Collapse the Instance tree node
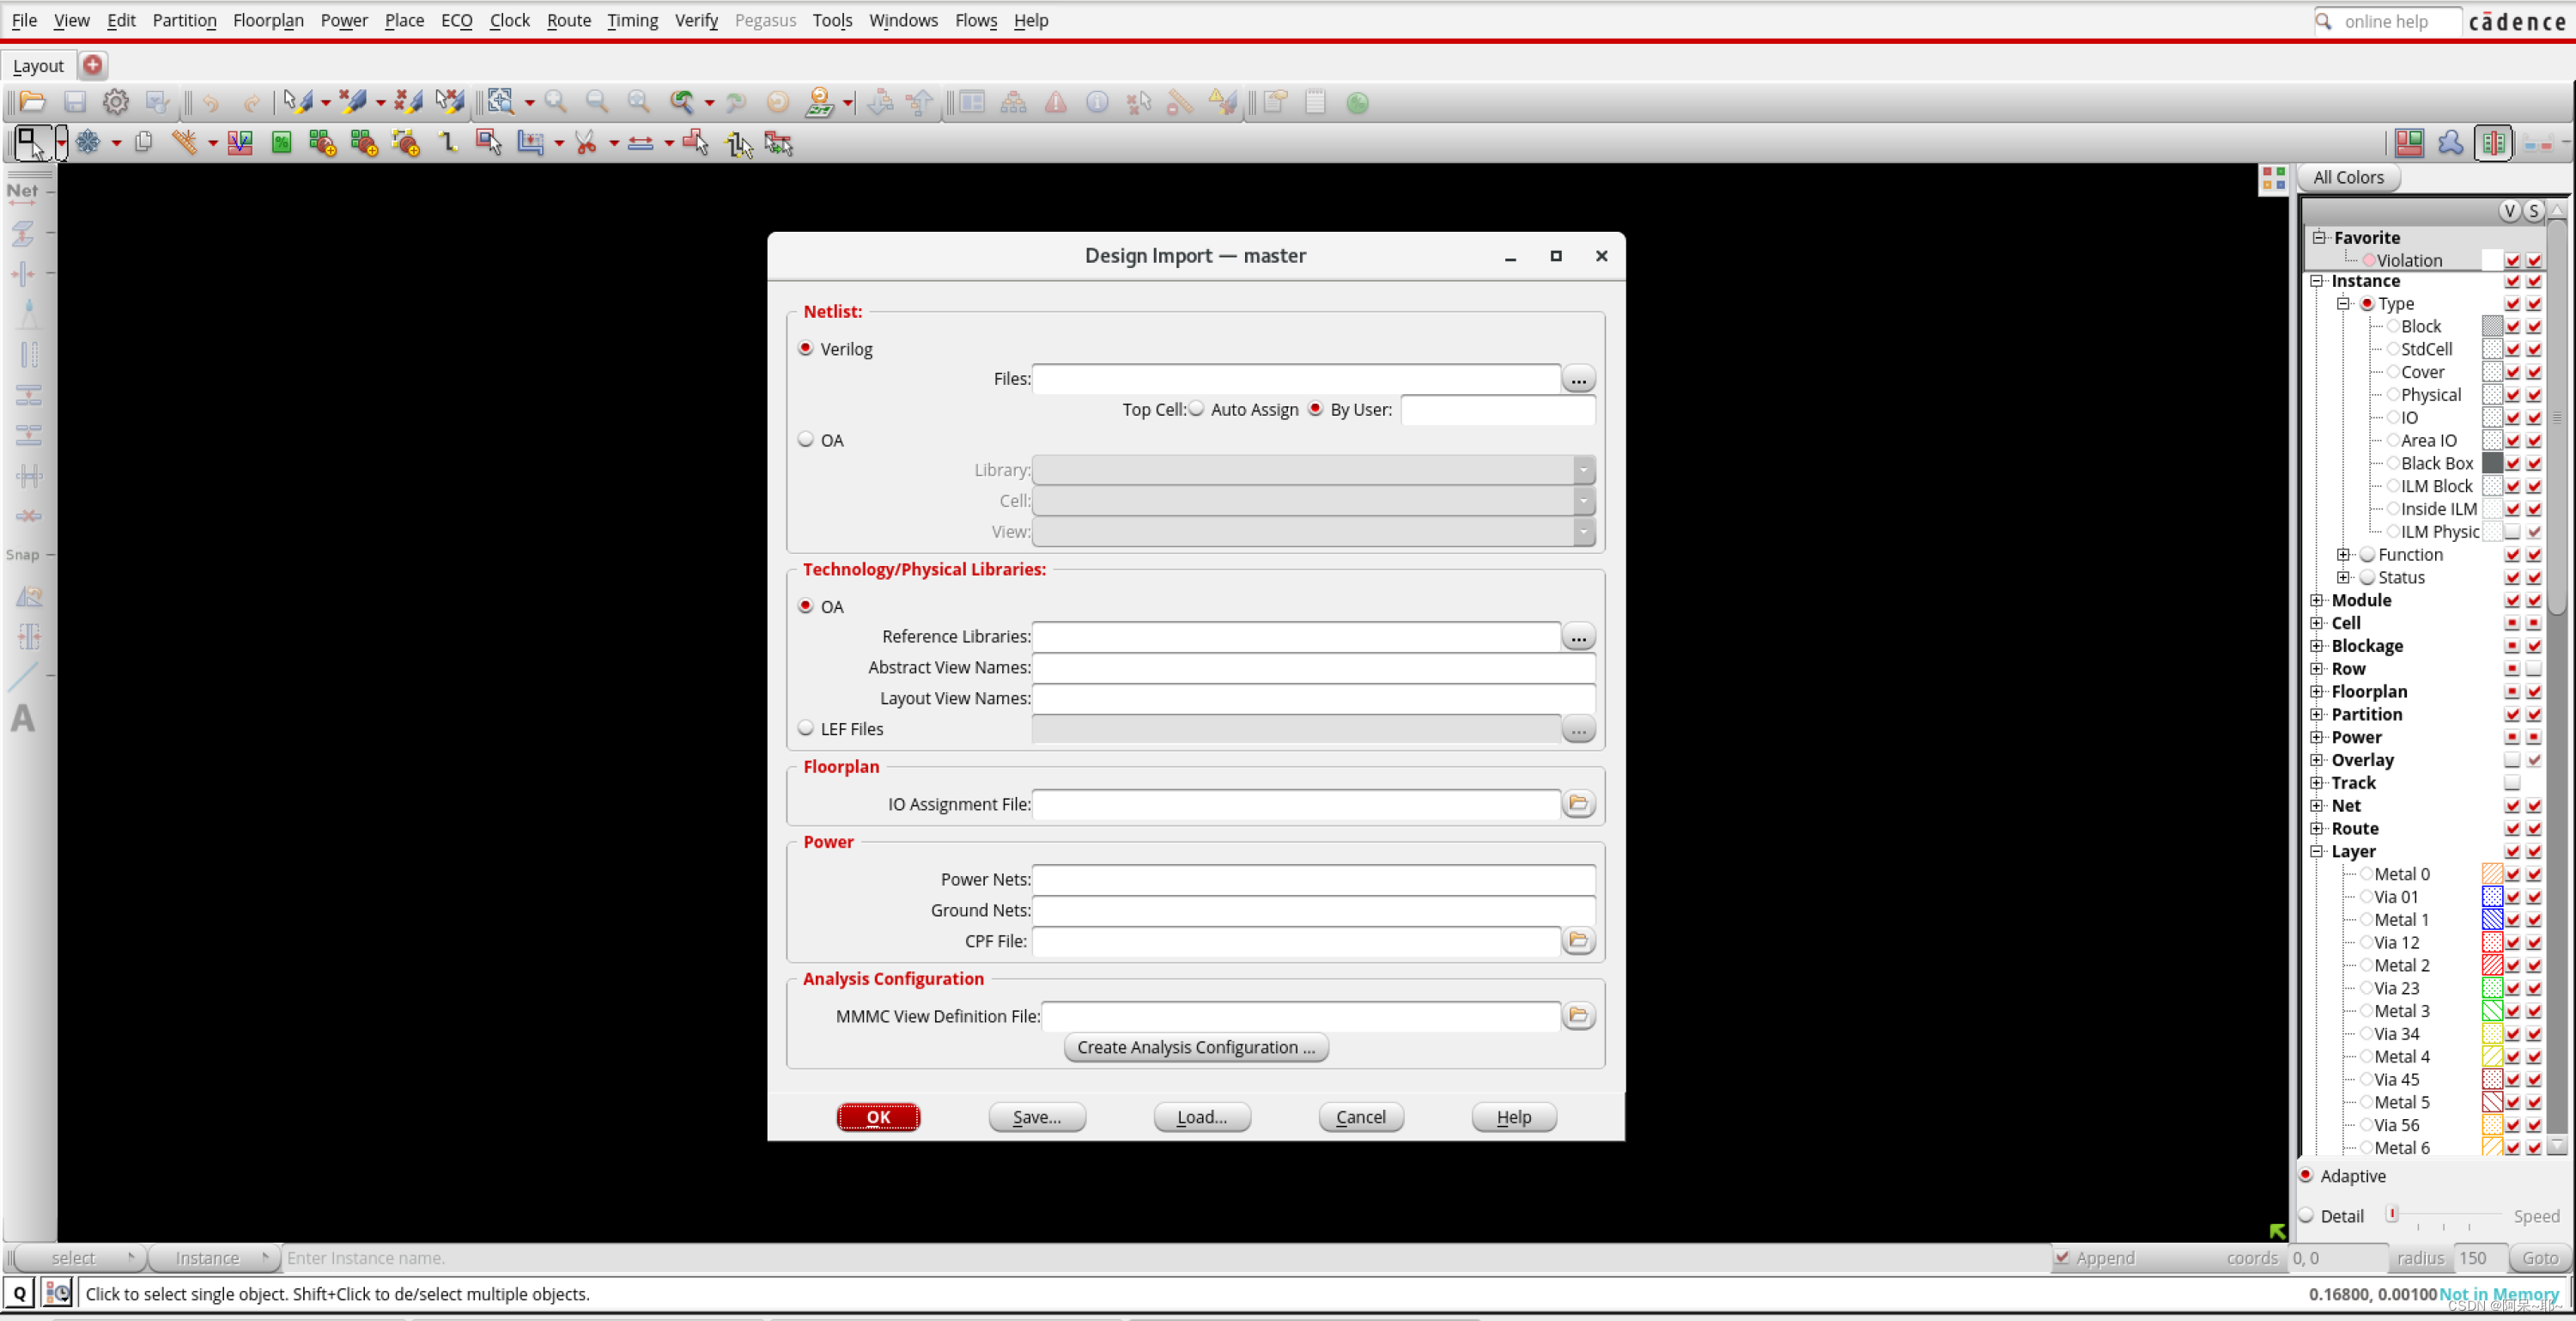The height and width of the screenshot is (1321, 2576). 2316,281
